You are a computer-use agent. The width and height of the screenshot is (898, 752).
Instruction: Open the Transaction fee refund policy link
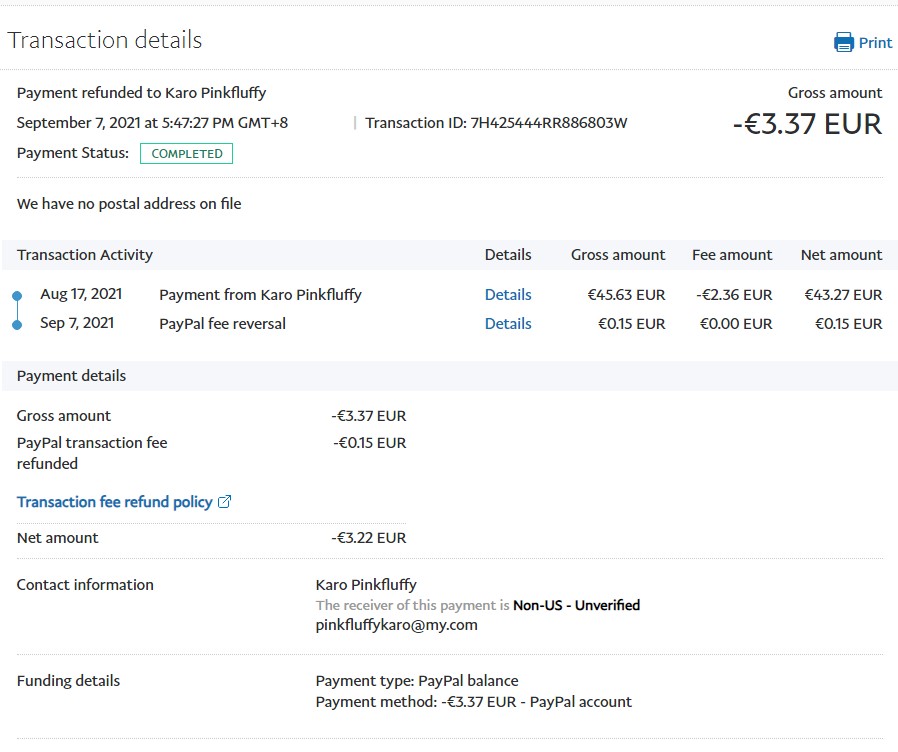pyautogui.click(x=115, y=502)
